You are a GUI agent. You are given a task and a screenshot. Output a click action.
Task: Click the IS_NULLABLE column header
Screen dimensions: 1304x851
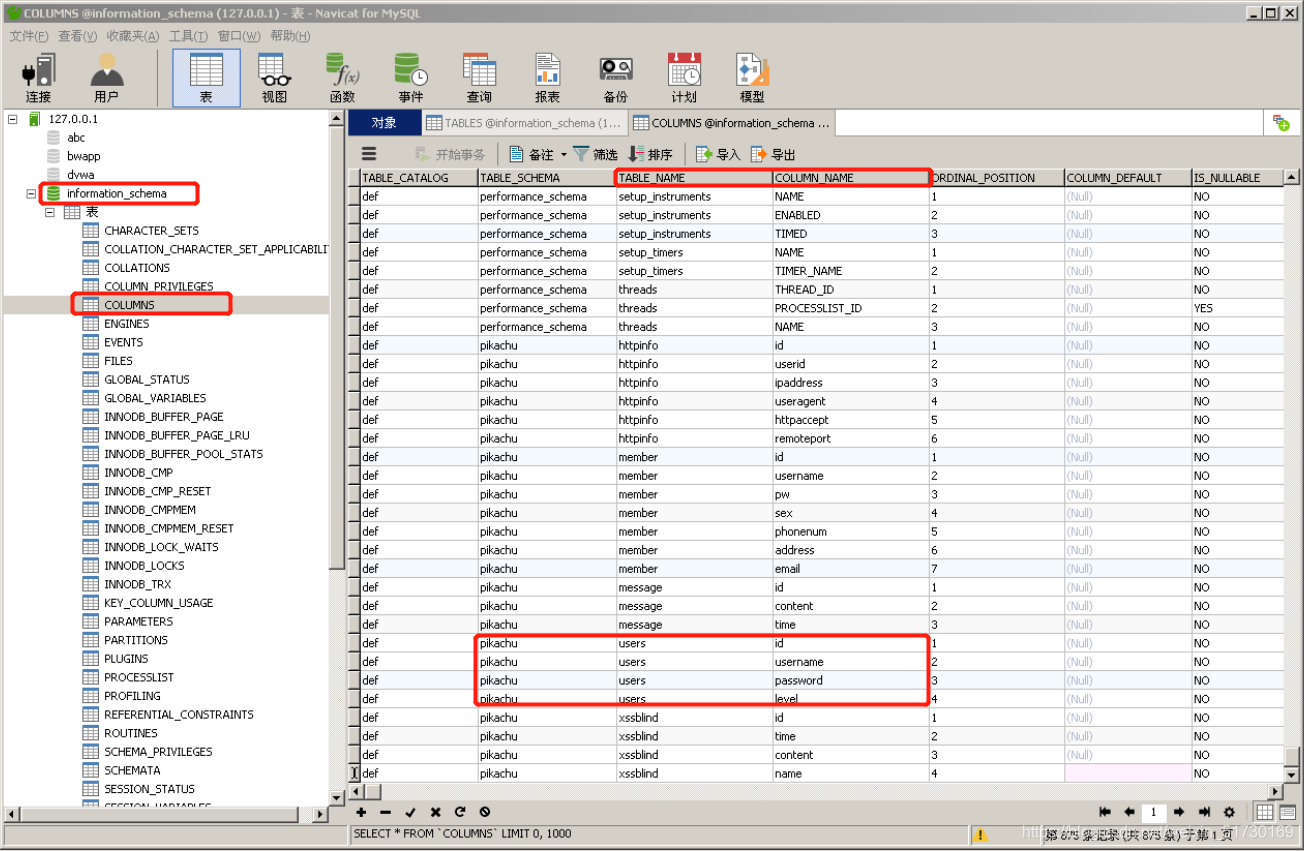1237,178
